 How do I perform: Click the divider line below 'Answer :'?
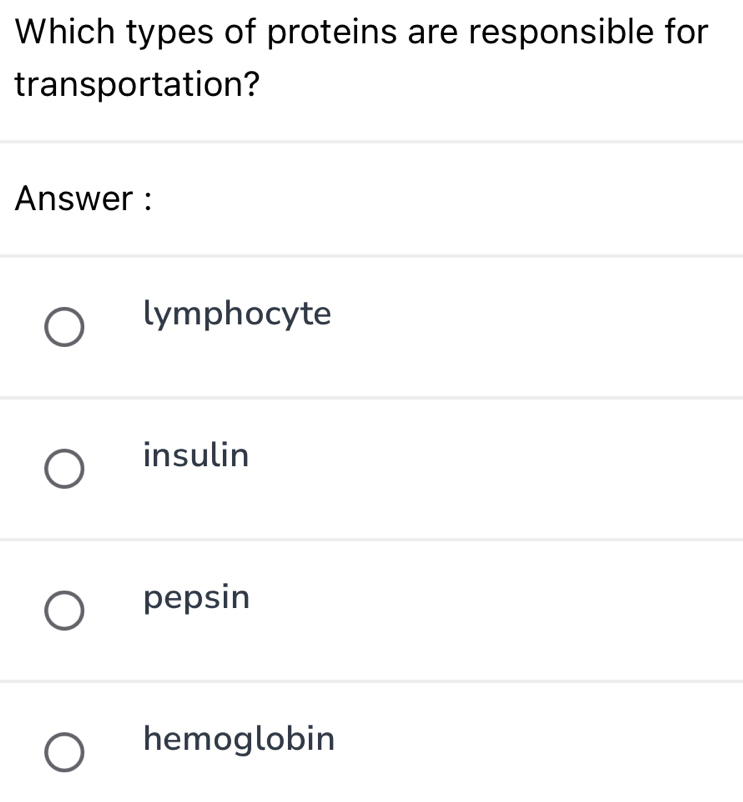[371, 256]
